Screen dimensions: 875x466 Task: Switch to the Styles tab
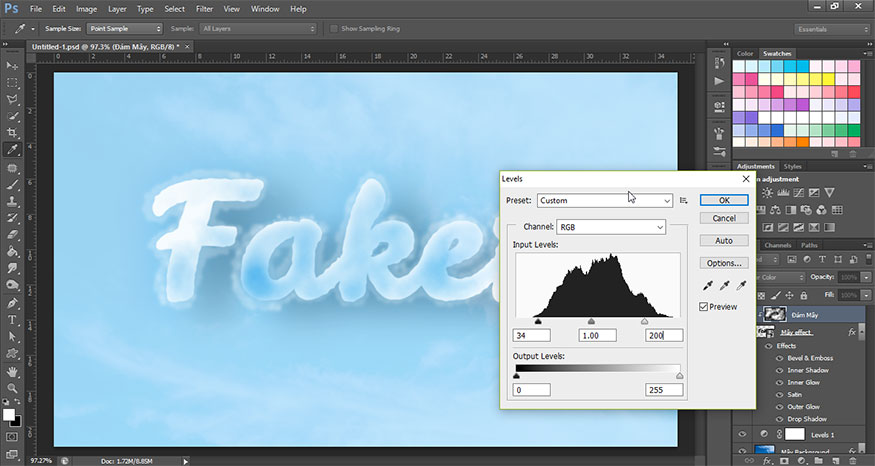click(x=792, y=166)
